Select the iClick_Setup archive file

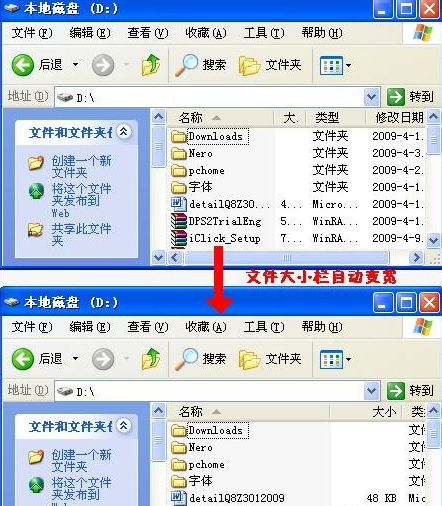(x=215, y=238)
